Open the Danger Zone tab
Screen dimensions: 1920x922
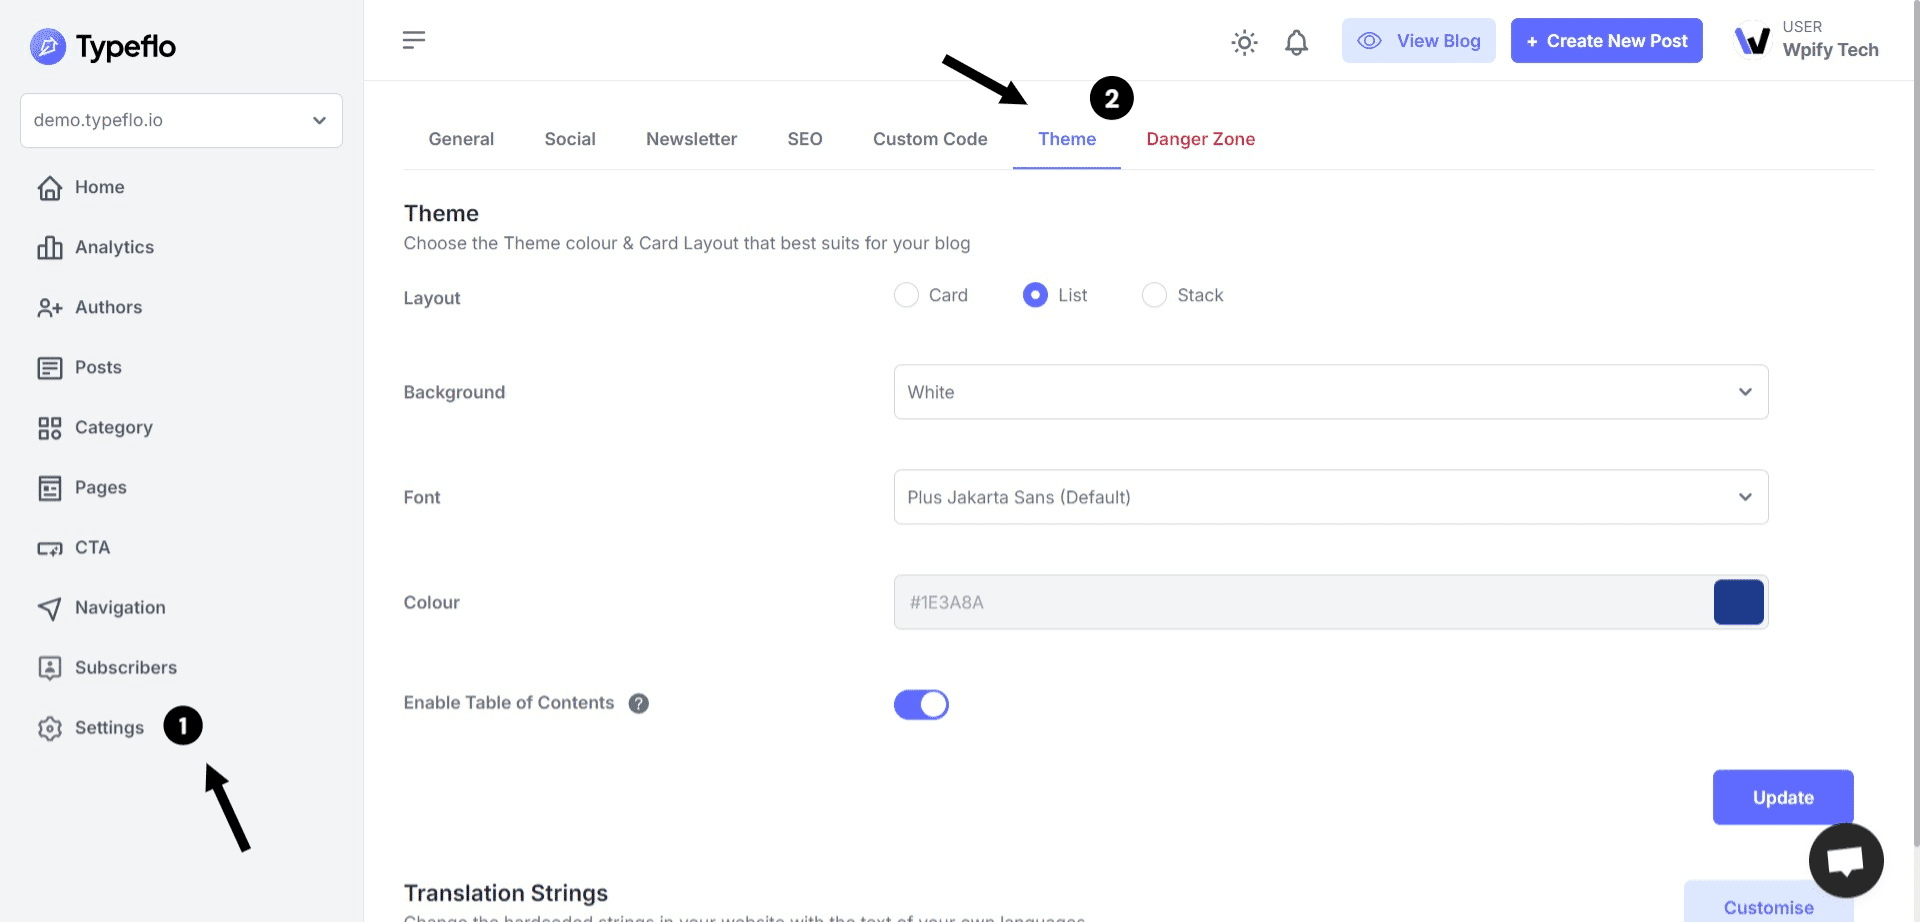(x=1200, y=139)
